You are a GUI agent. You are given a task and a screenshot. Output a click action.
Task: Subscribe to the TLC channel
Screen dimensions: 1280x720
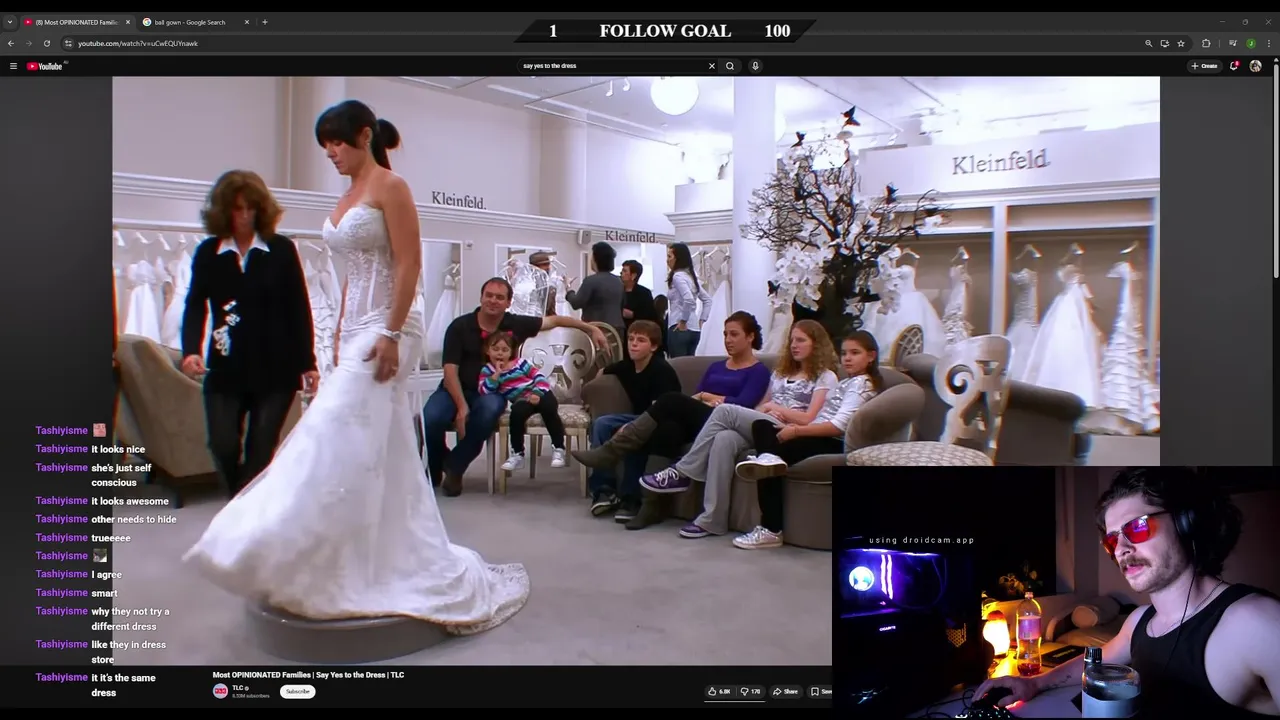pyautogui.click(x=298, y=691)
